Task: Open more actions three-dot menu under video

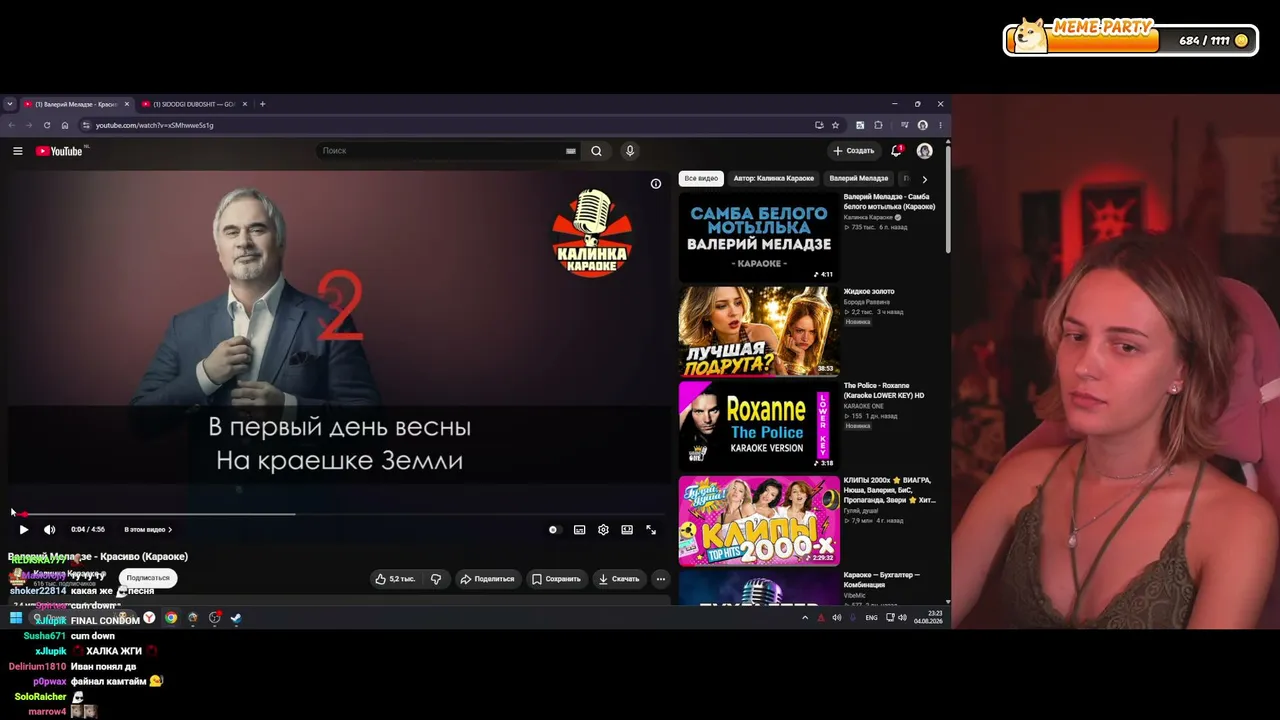Action: (660, 579)
